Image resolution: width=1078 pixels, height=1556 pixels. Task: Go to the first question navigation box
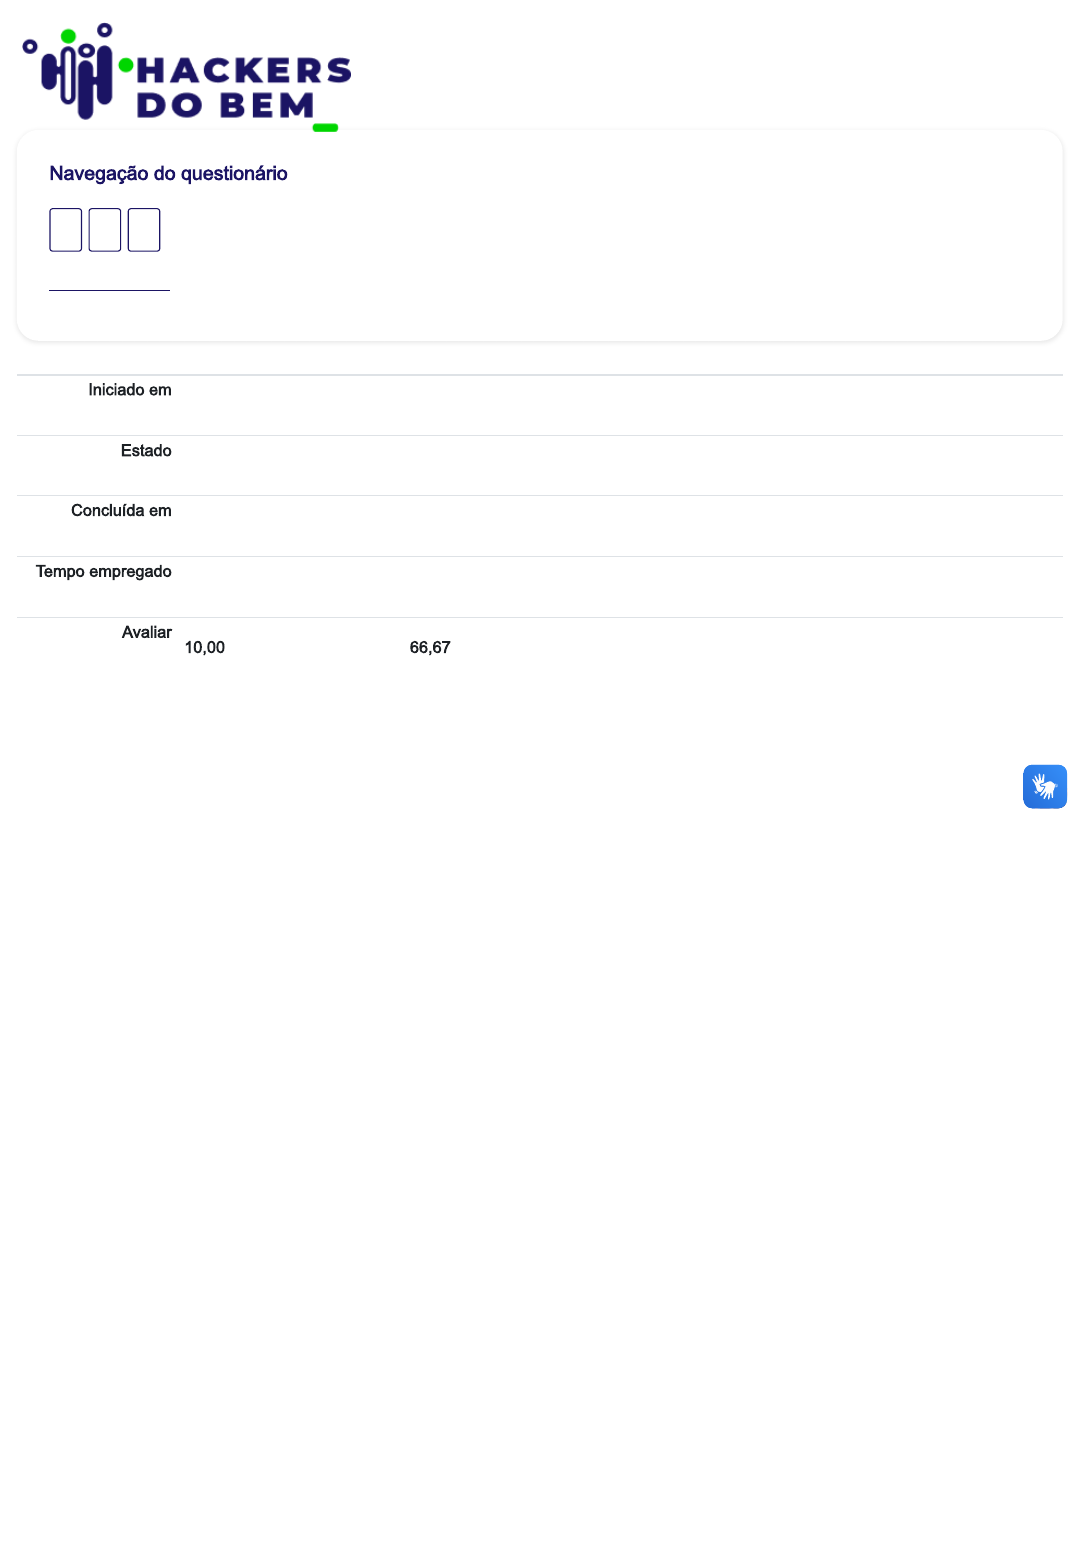pos(66,230)
